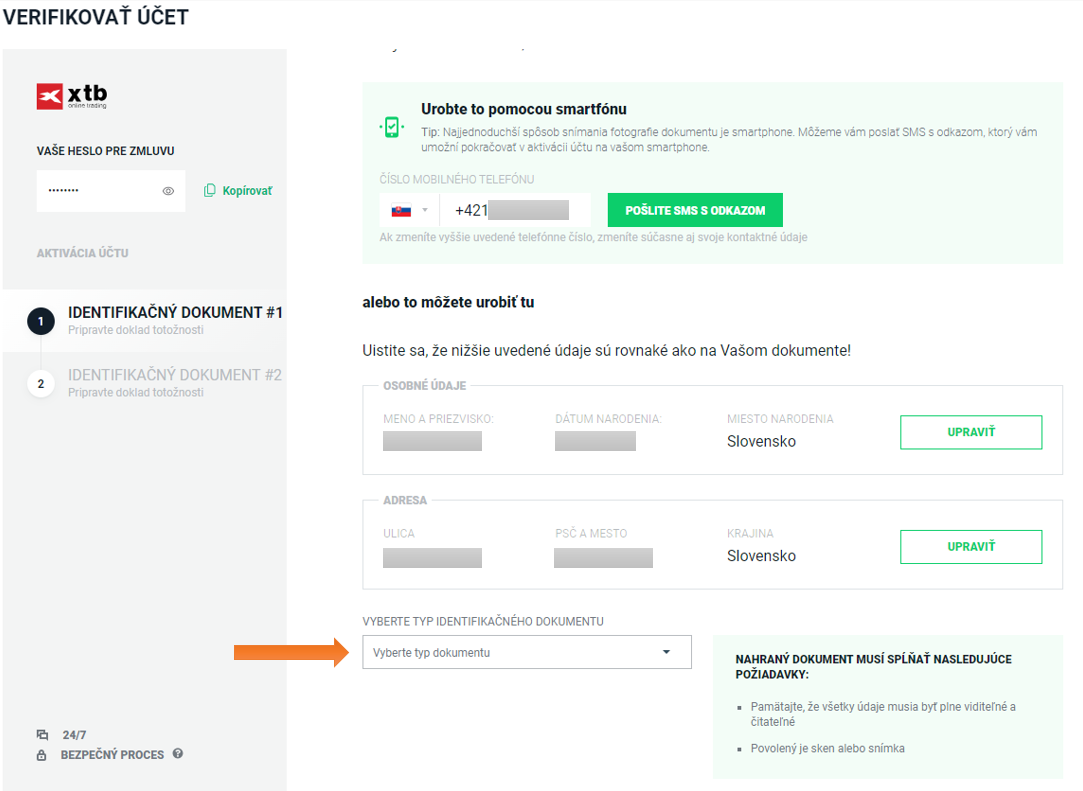Click the copy icon beside Kopírovať
The height and width of the screenshot is (791, 1083).
pyautogui.click(x=210, y=190)
